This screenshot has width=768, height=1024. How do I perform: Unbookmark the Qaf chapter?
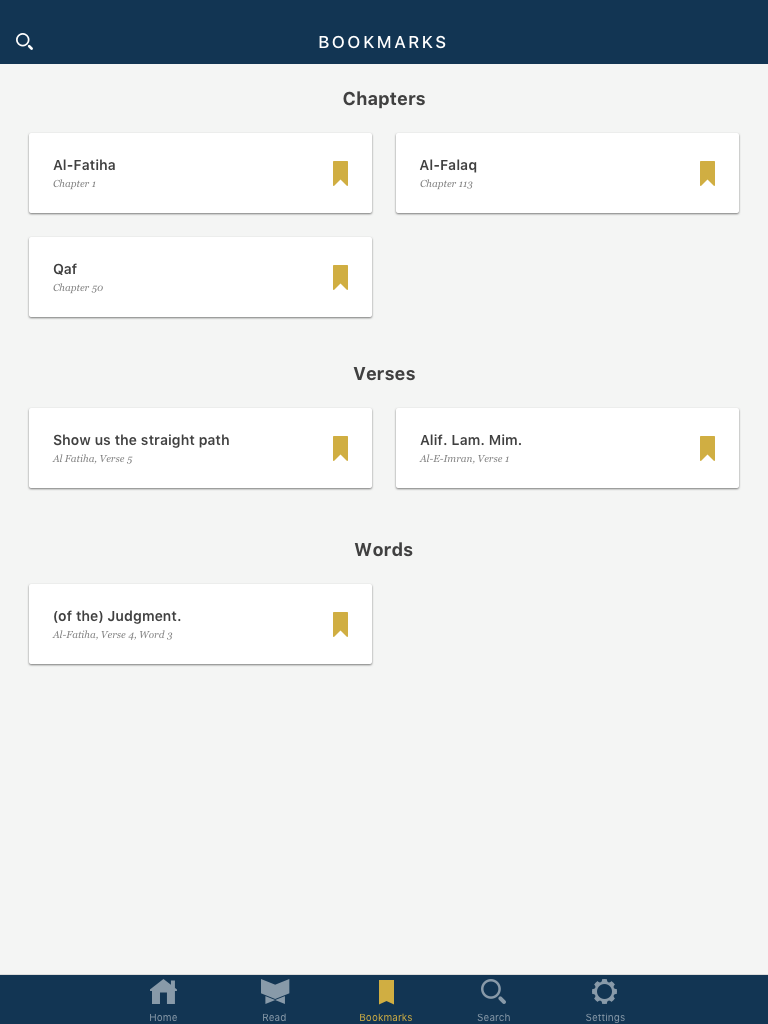coord(340,278)
